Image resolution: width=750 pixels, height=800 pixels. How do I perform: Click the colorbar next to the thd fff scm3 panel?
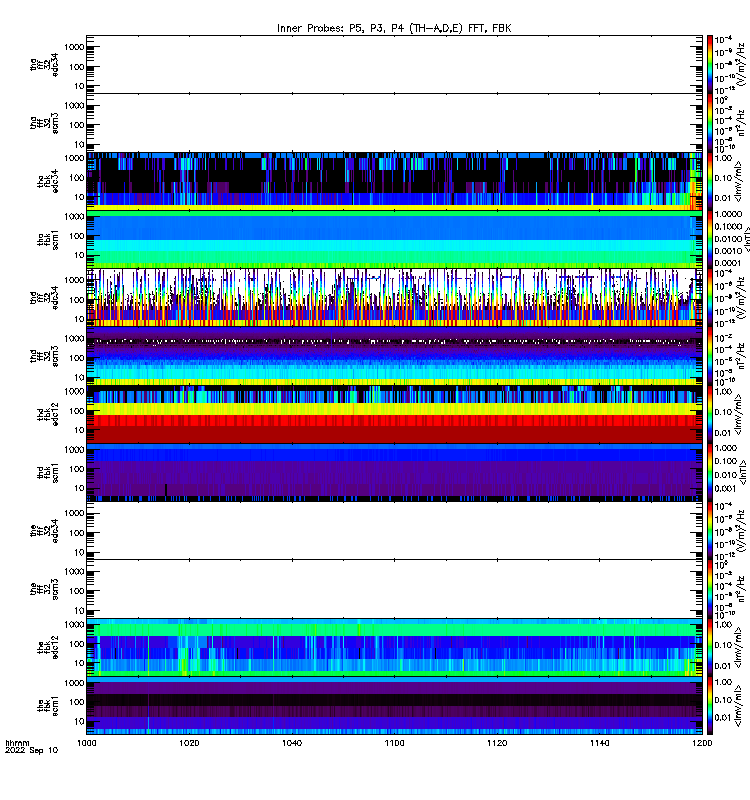pos(710,356)
